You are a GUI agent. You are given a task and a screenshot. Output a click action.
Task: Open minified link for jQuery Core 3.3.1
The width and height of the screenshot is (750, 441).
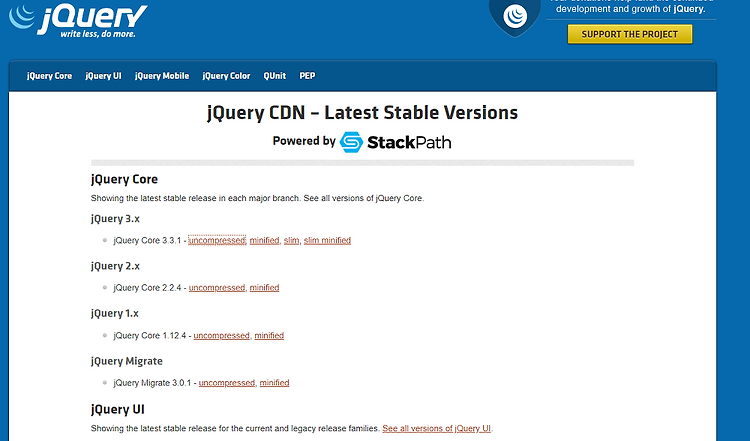click(x=265, y=240)
